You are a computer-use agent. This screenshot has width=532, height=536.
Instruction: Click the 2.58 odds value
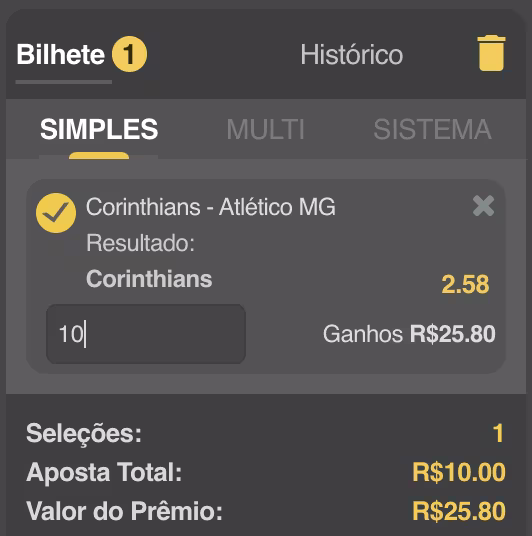click(x=465, y=284)
